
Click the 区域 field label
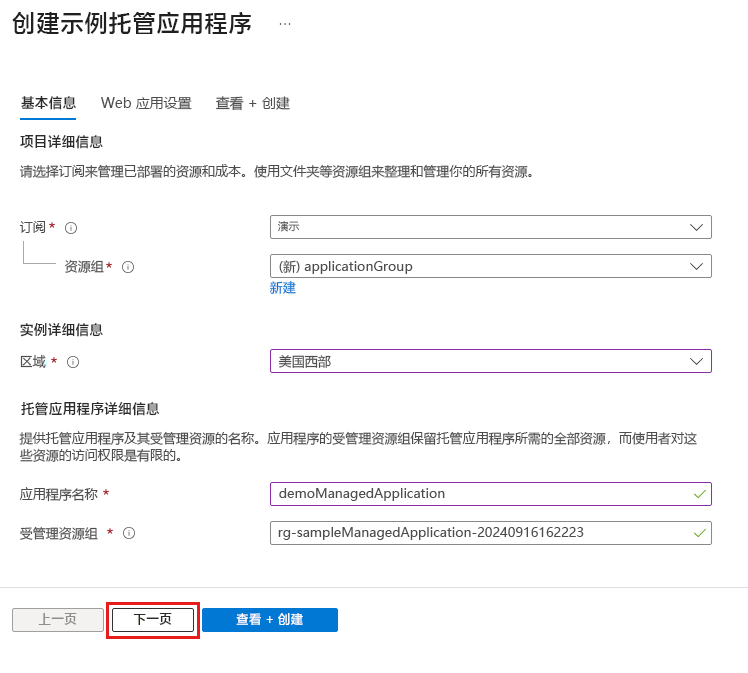tap(33, 362)
